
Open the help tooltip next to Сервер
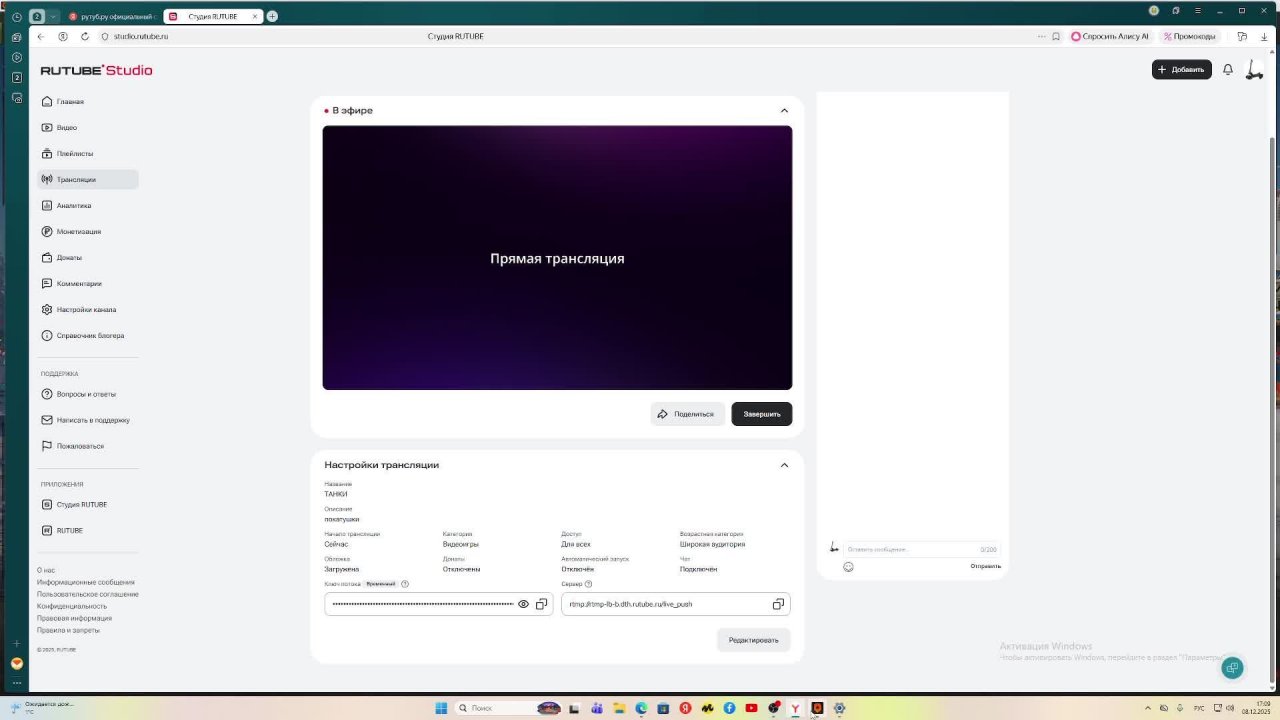coord(588,584)
